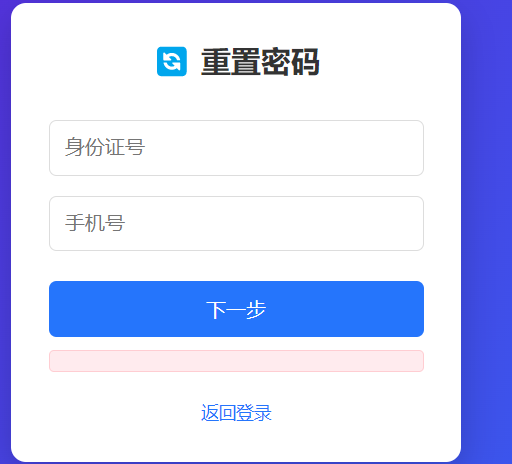
Task: Submit the form with 下一步
Action: [x=236, y=309]
